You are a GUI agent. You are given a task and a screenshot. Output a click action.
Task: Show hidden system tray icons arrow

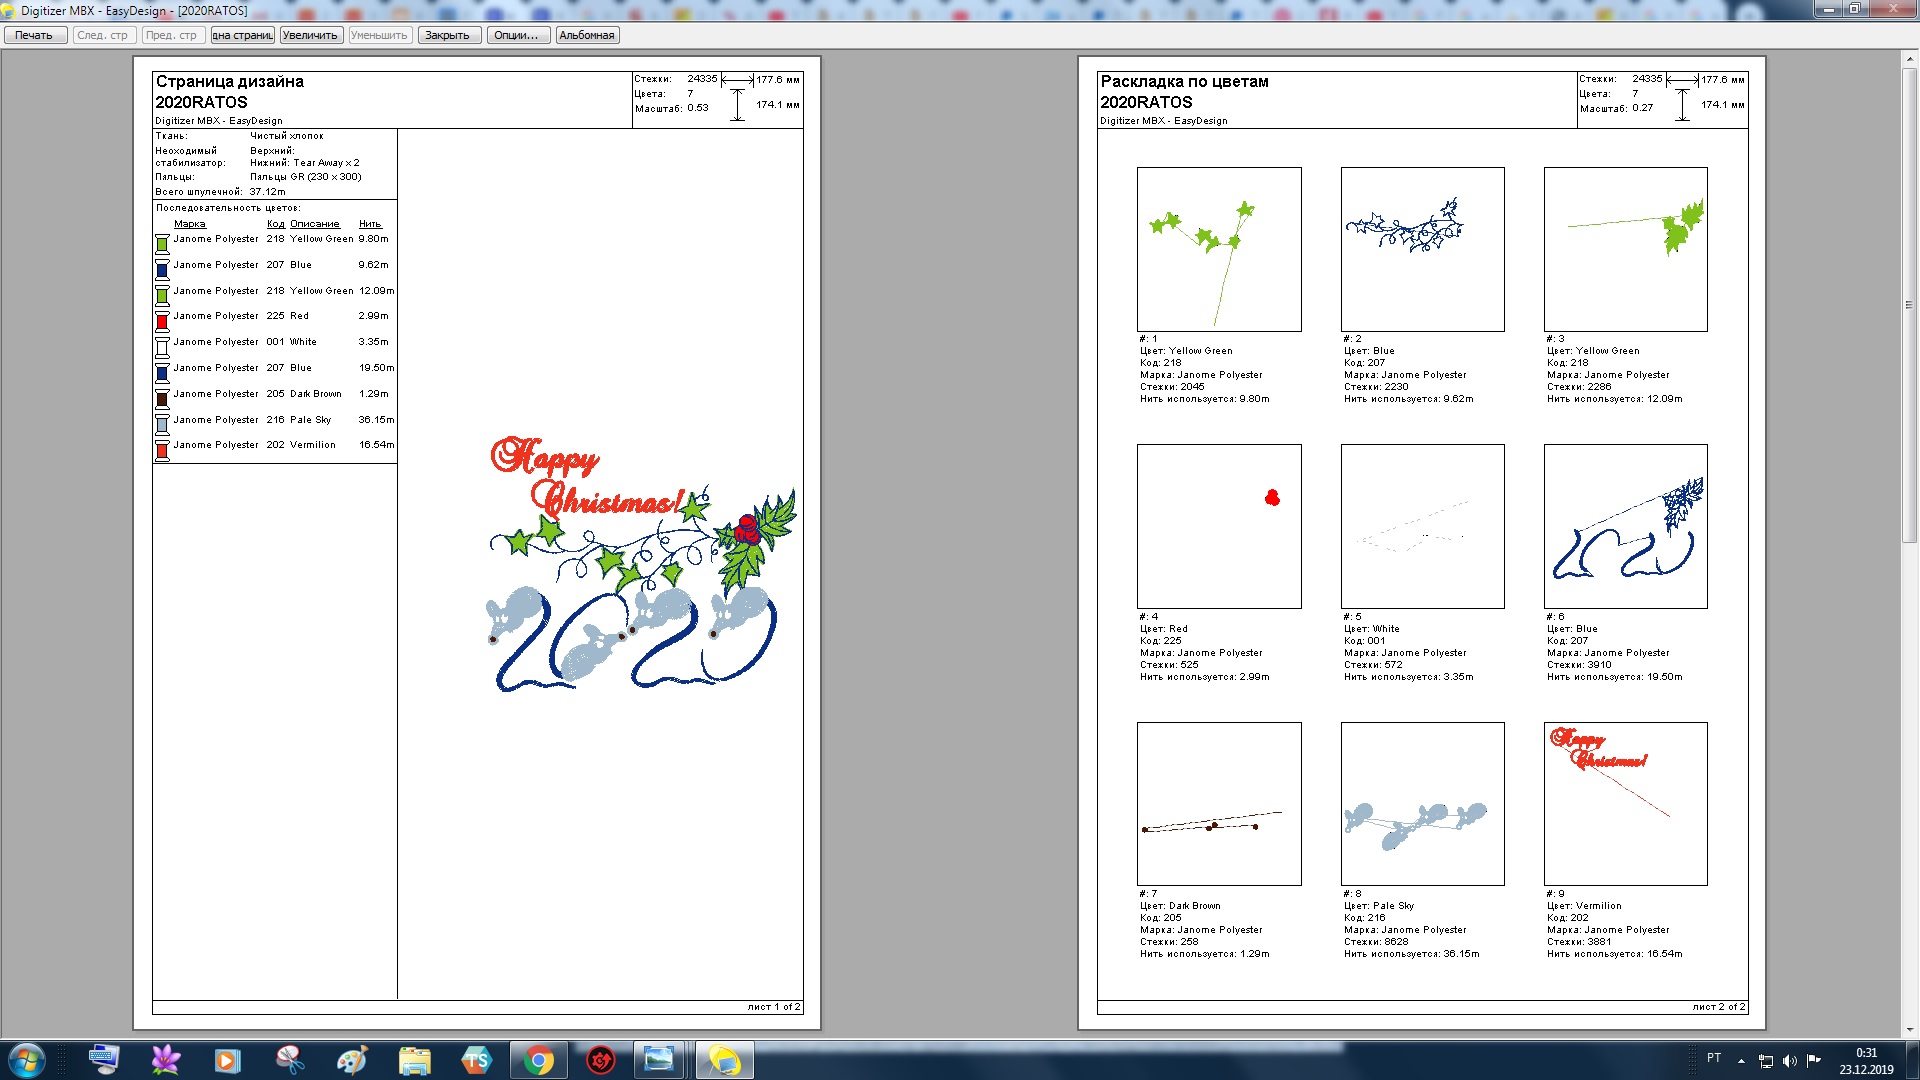click(x=1741, y=1061)
